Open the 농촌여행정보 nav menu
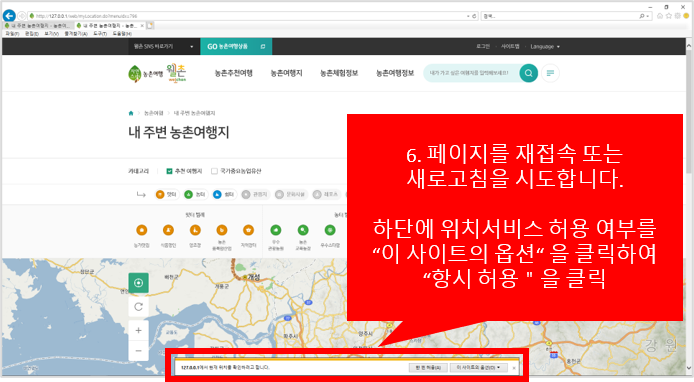 [x=395, y=73]
